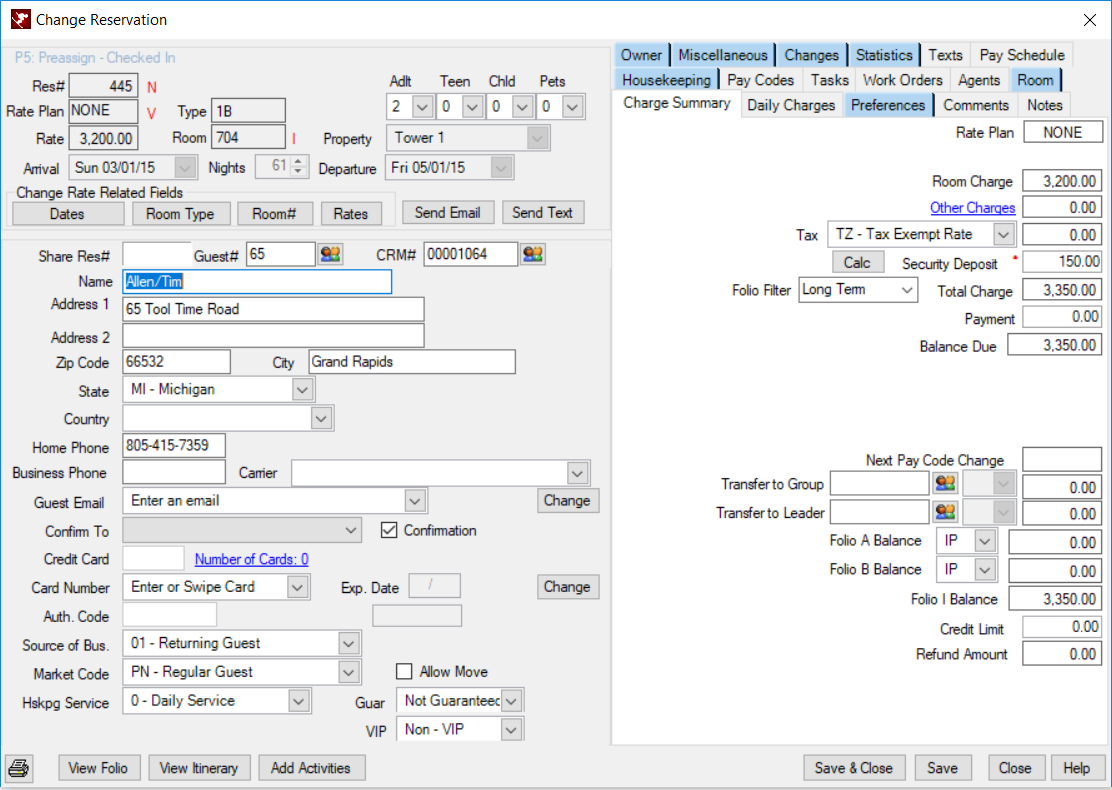
Task: Click the Change button beside Guest Email
Action: click(x=567, y=500)
